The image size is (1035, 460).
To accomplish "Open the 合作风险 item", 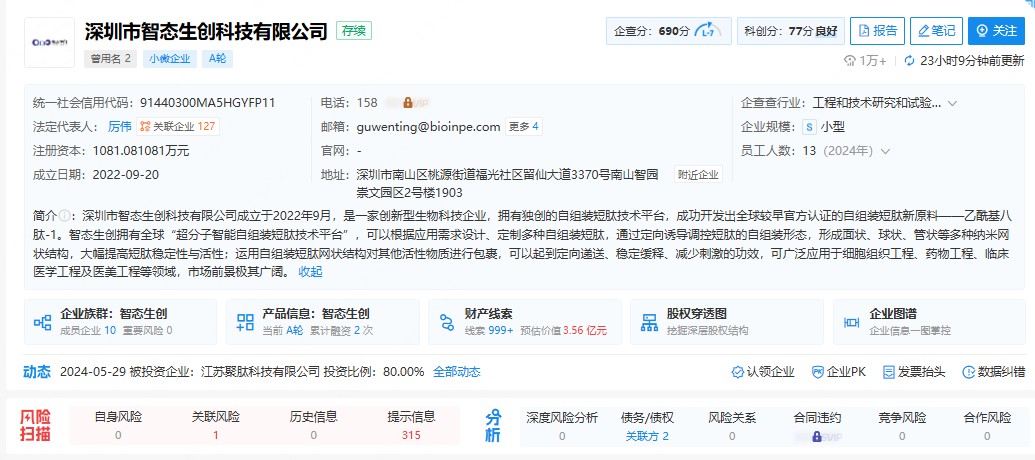I will tap(987, 426).
